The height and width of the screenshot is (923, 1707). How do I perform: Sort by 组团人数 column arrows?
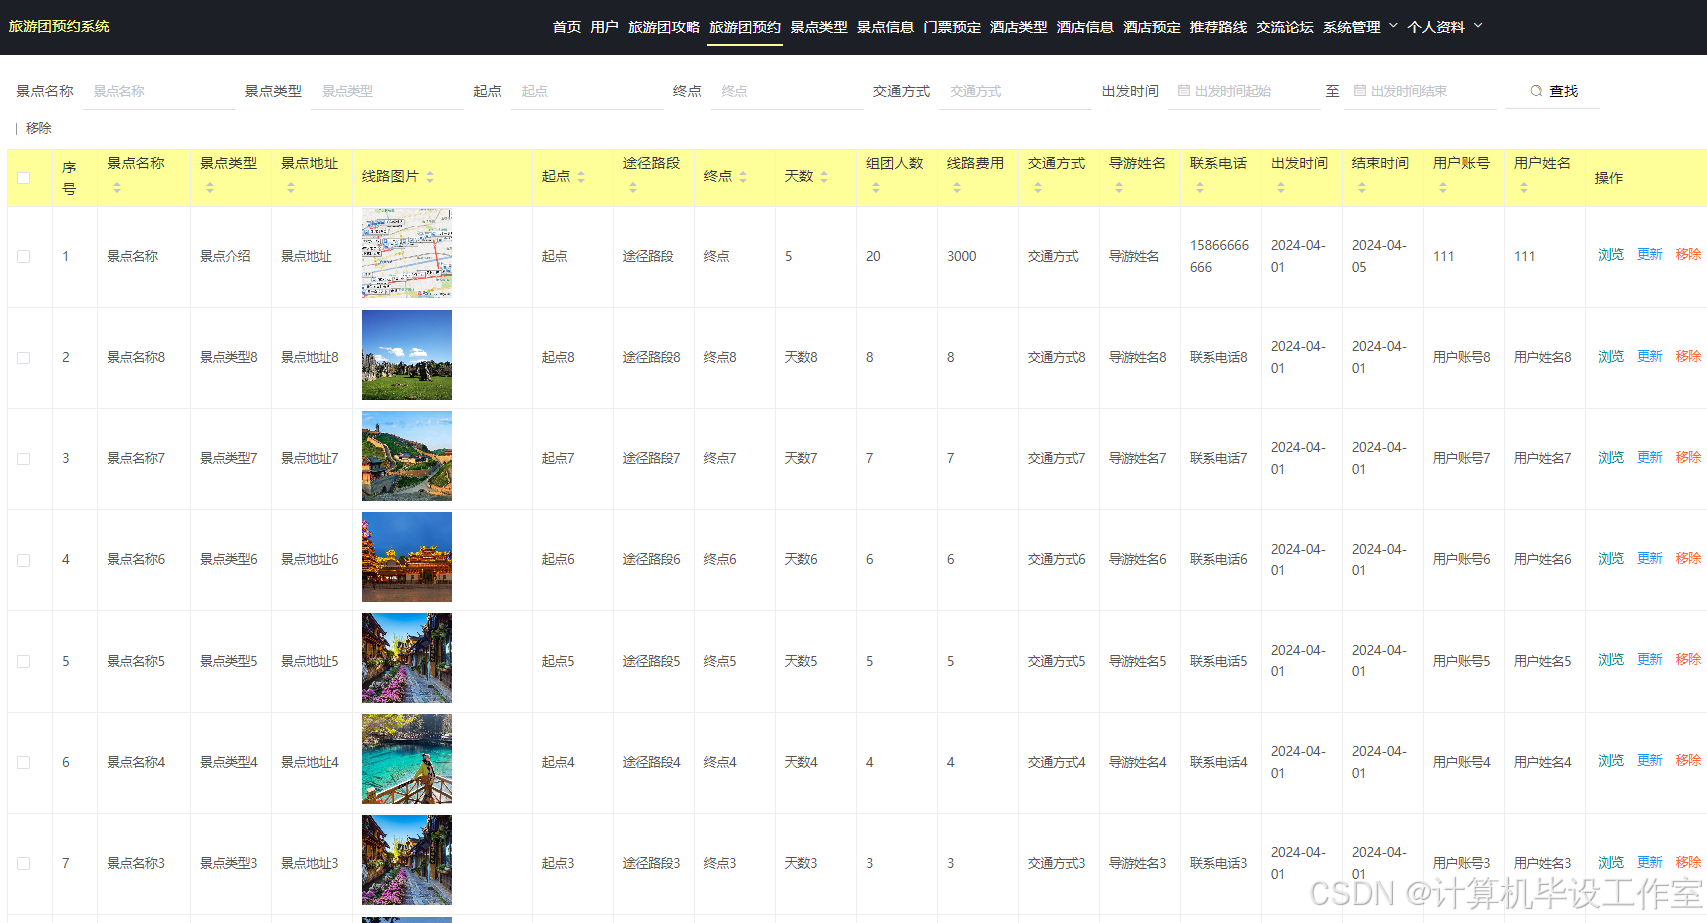[x=876, y=187]
